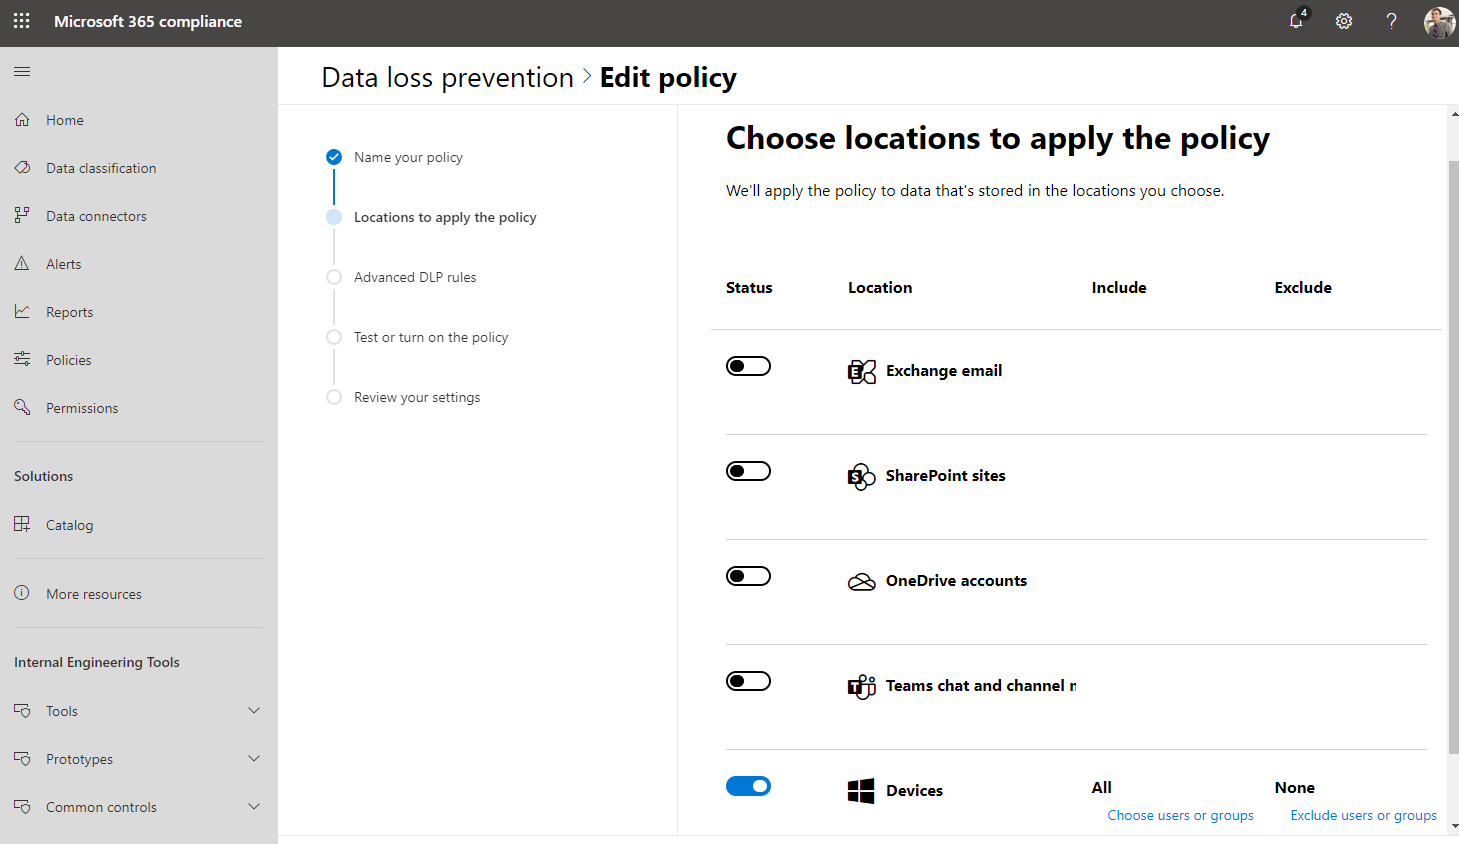Open the Alerts page
Viewport: 1459px width, 844px height.
pos(63,263)
